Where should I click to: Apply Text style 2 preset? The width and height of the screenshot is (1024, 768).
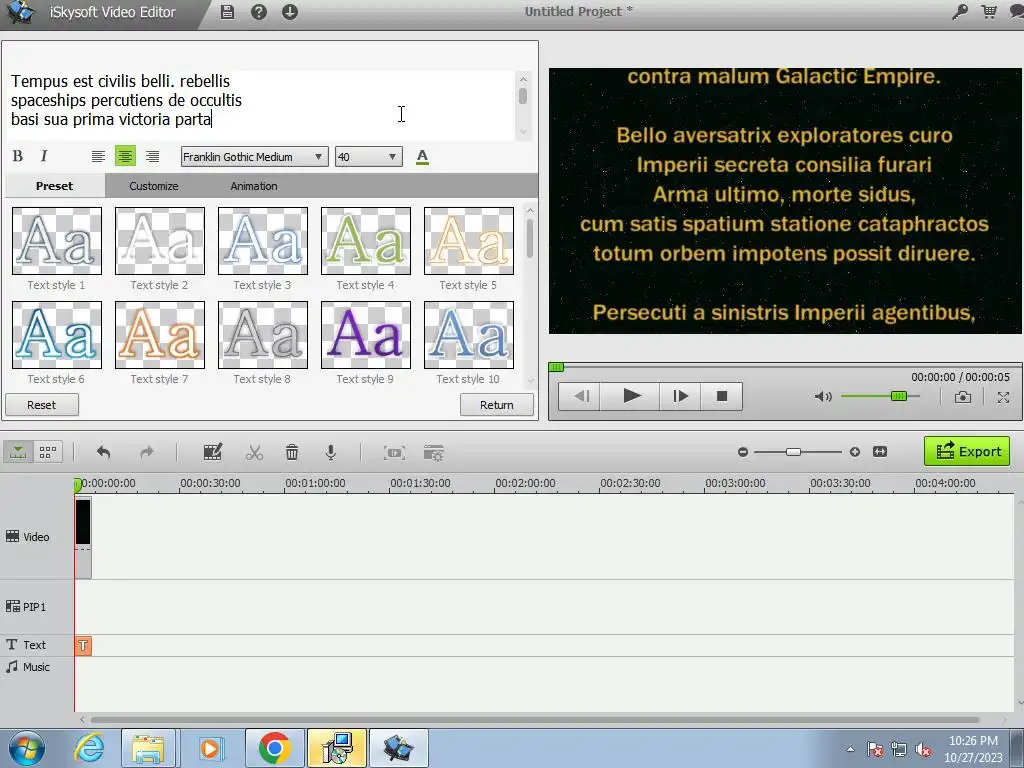[x=160, y=241]
